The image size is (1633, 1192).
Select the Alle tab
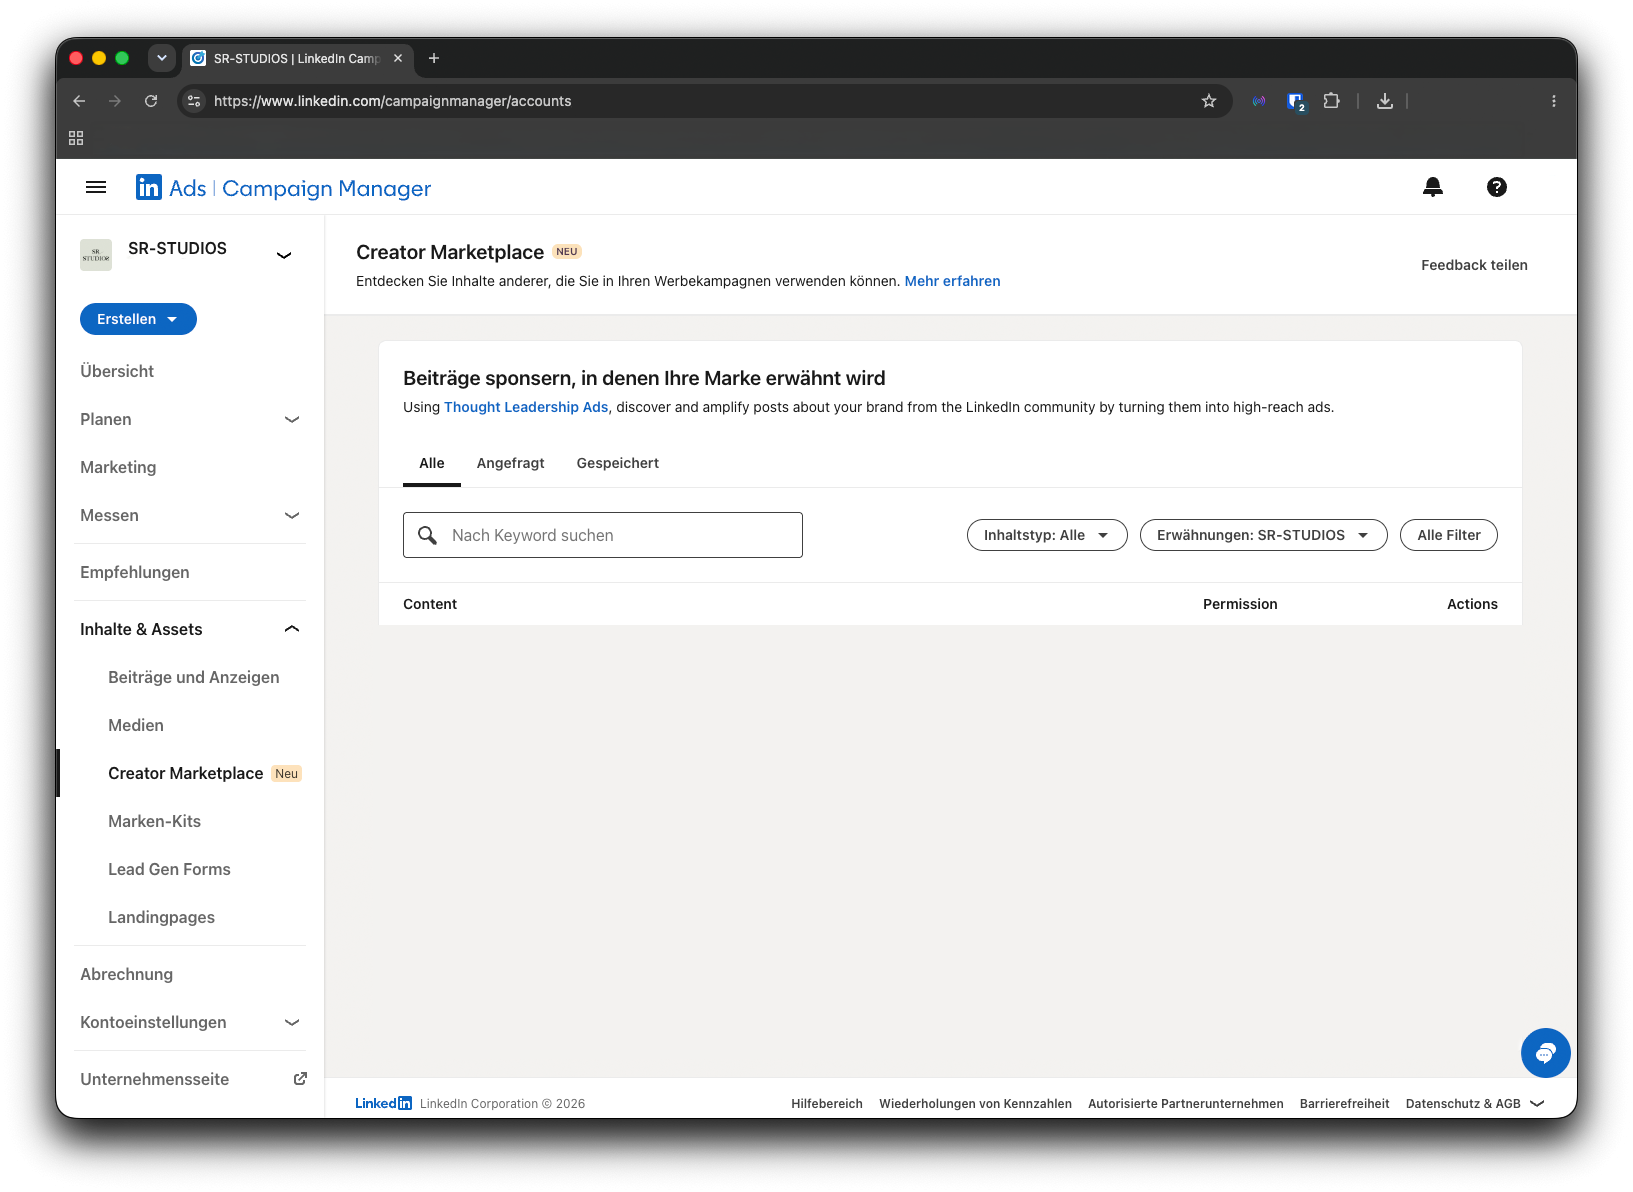pos(432,463)
